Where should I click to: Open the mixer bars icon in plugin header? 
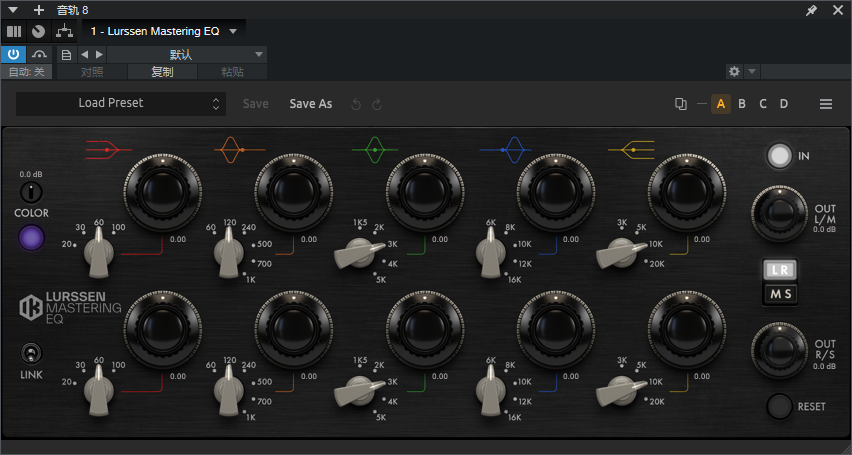point(14,32)
